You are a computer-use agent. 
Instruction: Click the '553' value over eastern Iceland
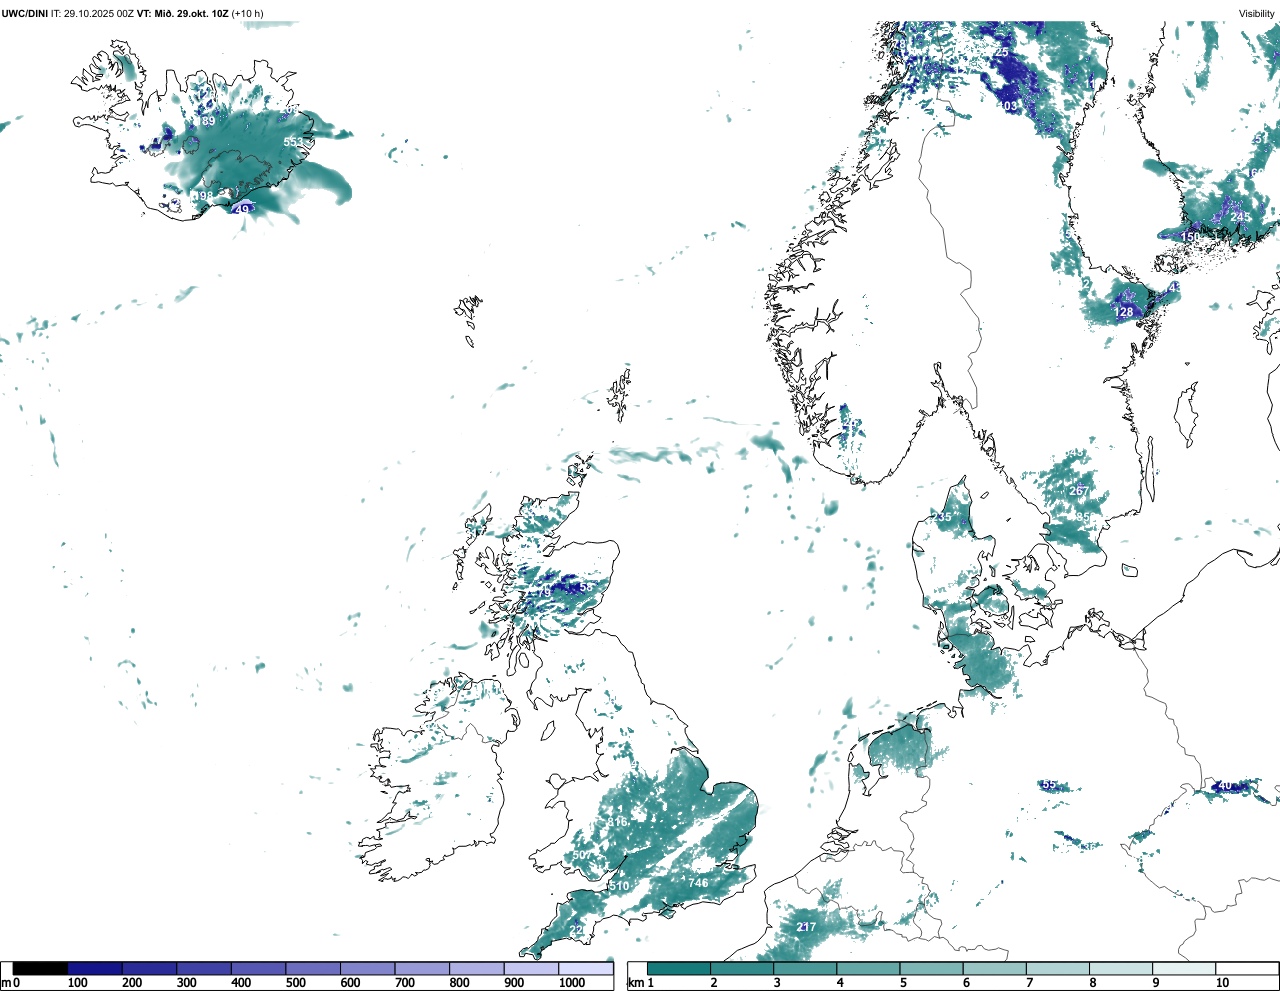(293, 142)
